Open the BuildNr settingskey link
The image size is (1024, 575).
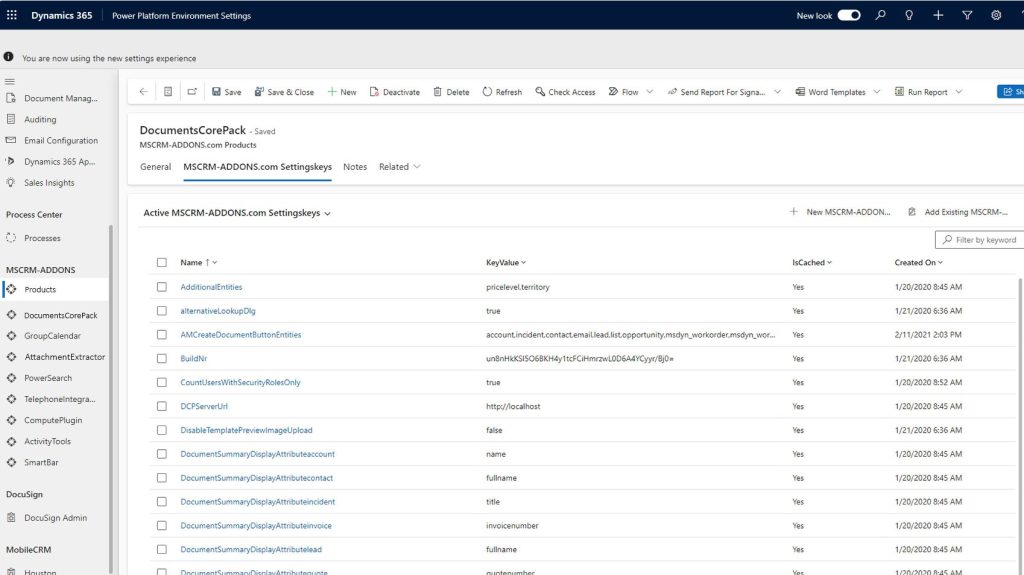193,358
